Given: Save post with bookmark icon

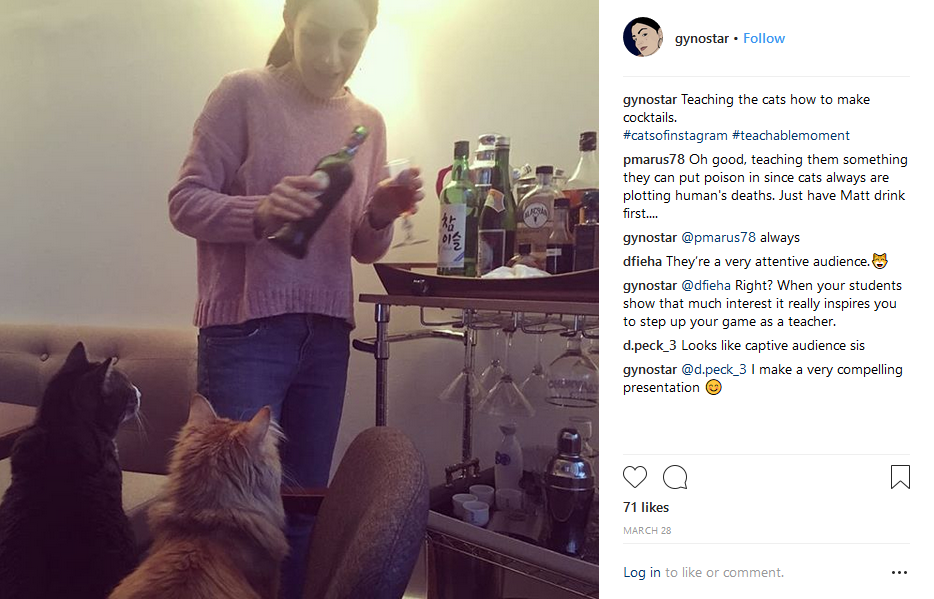Looking at the screenshot, I should (x=900, y=477).
